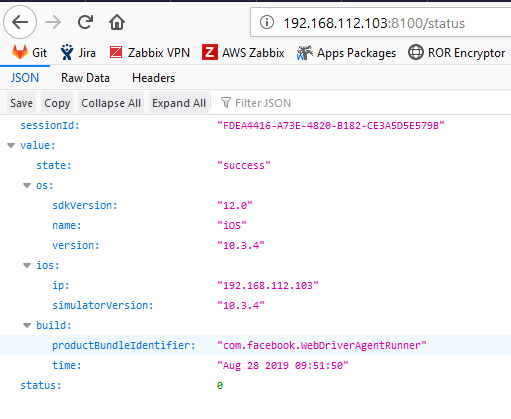Click the "com.facebook.WebDriverAgentRunner" value

click(x=322, y=346)
